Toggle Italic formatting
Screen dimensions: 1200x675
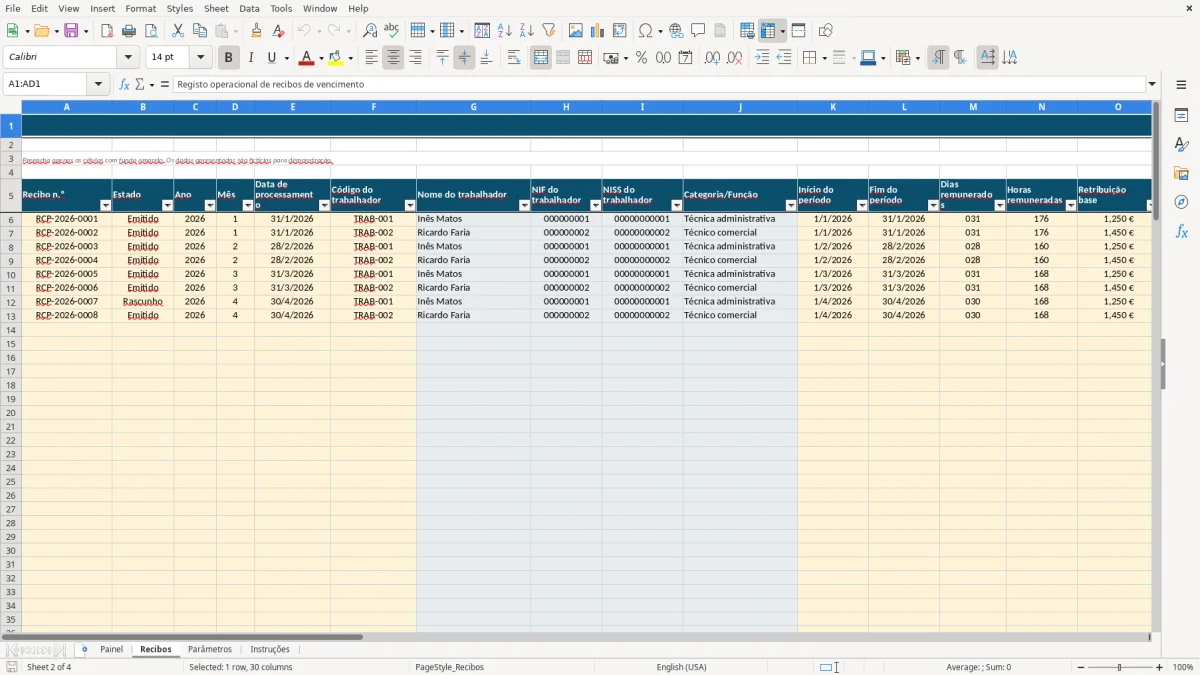coord(250,58)
